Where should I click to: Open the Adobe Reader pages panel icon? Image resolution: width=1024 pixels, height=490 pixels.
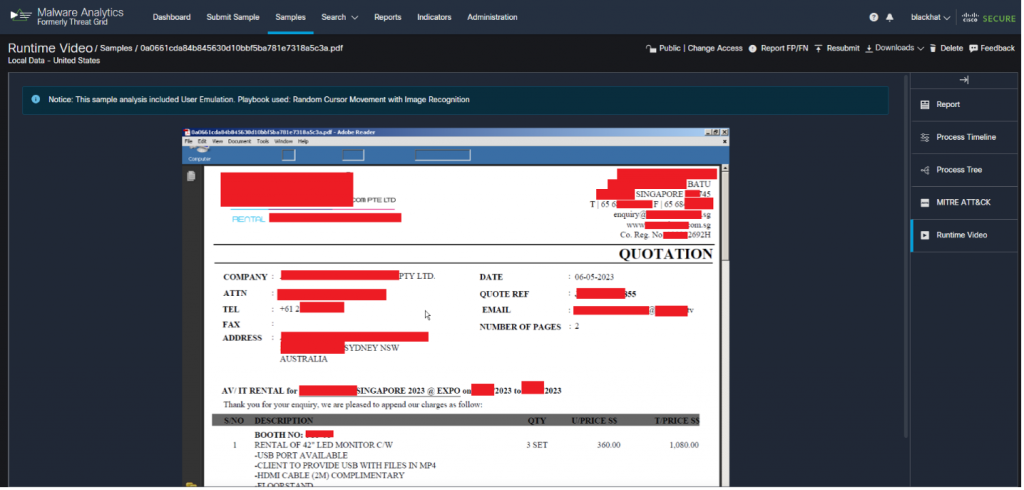point(190,177)
